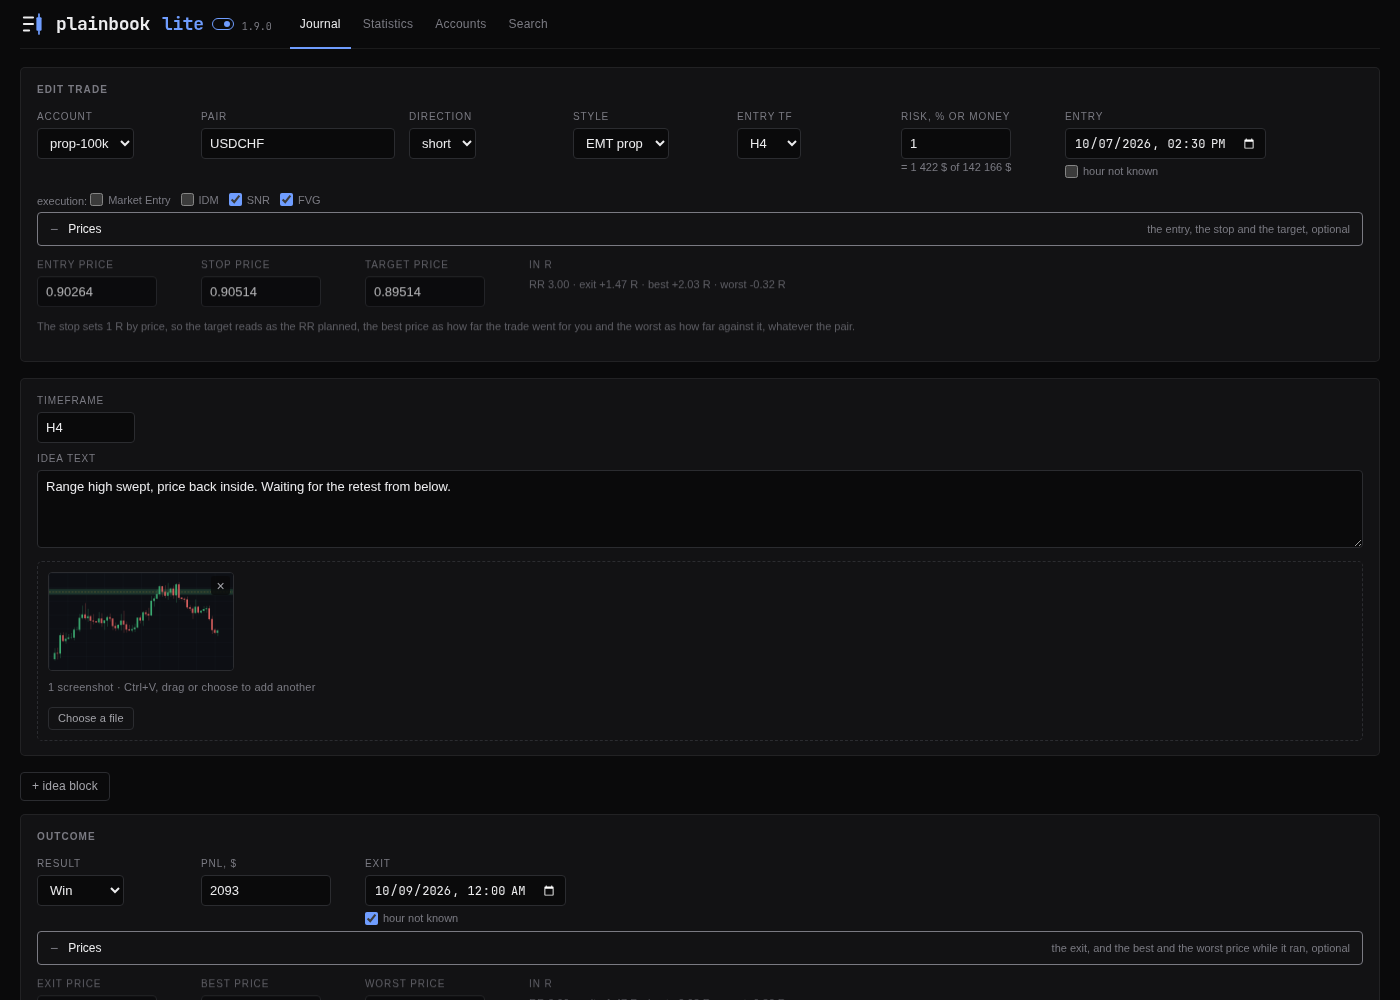Image resolution: width=1400 pixels, height=1000 pixels.
Task: Click the plainbook logo icon
Action: click(32, 24)
